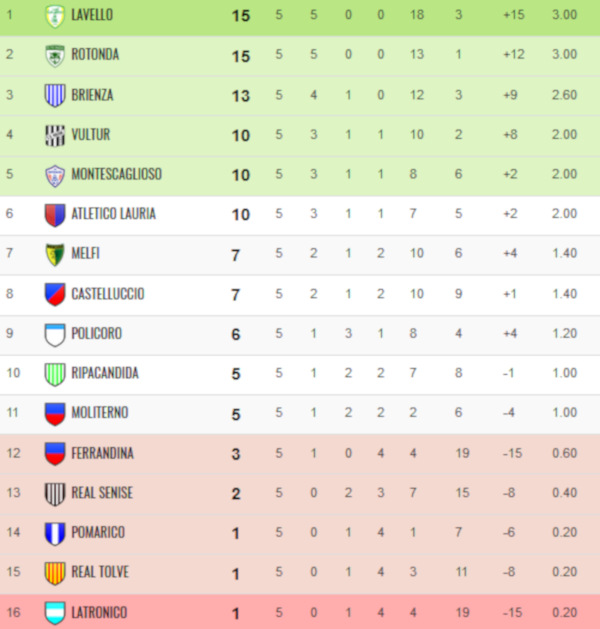Click the Lavello team crest icon
Viewport: 600px width, 629px height.
[55, 16]
